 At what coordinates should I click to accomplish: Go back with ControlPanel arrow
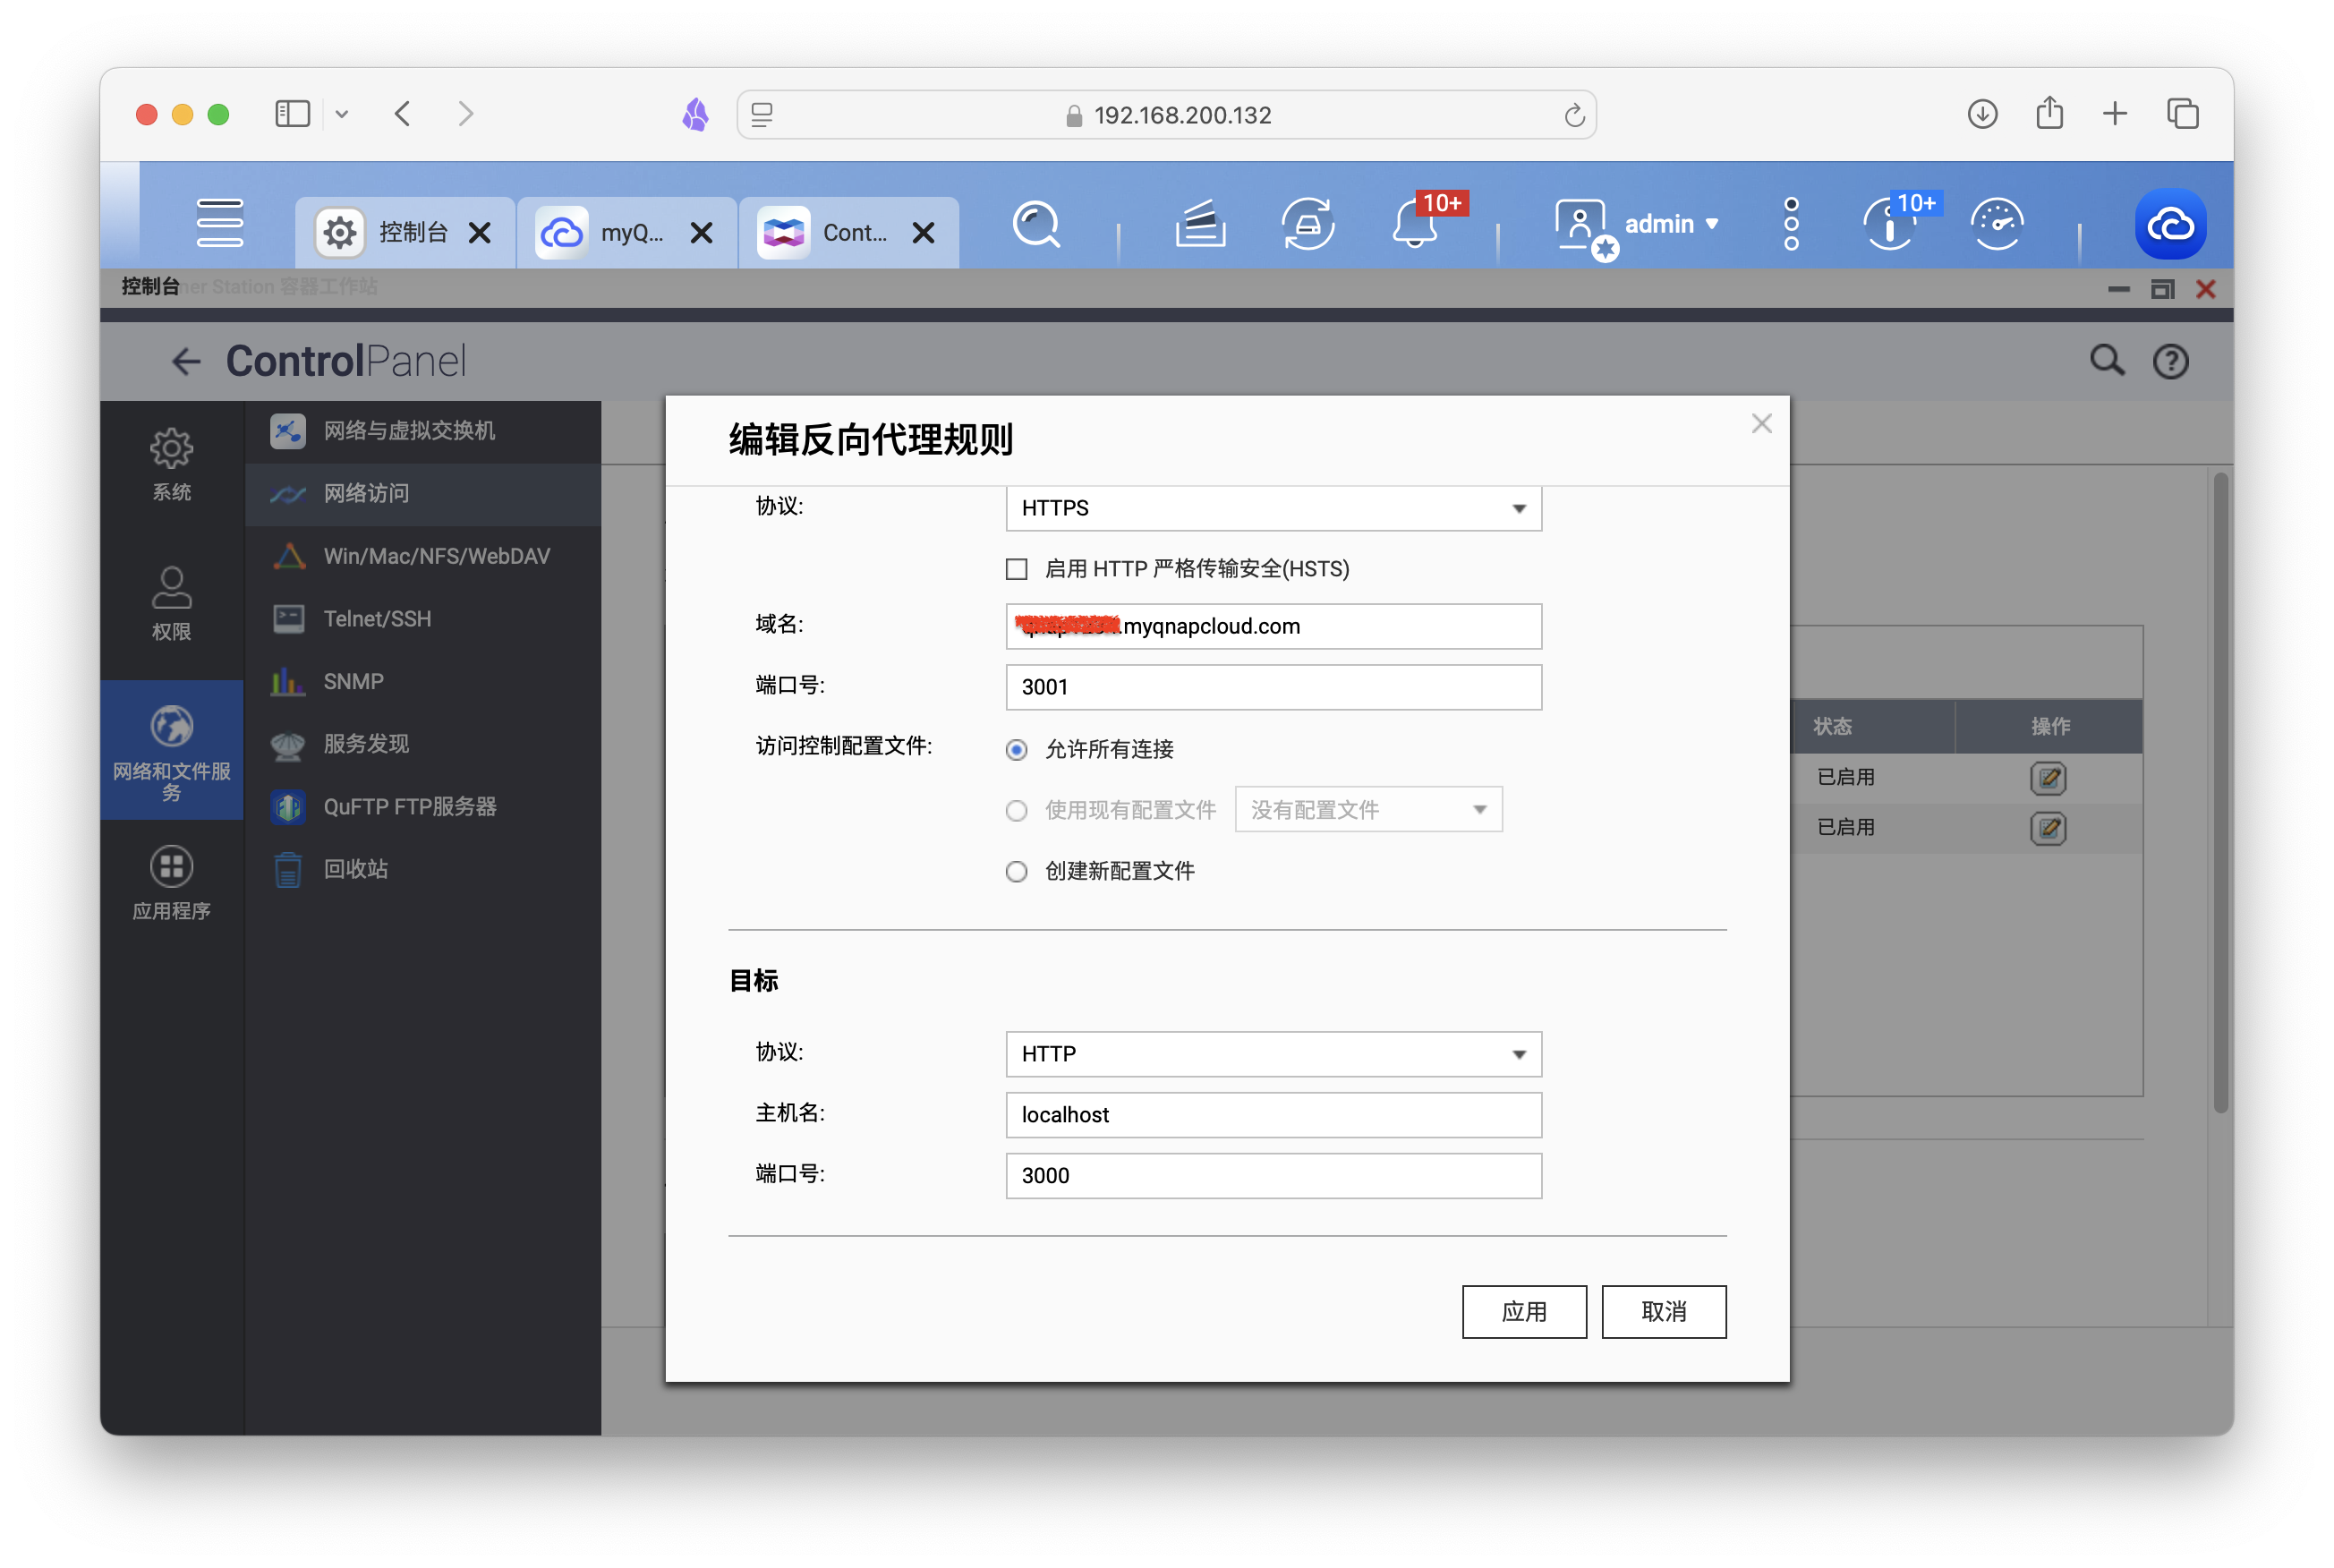[x=186, y=361]
